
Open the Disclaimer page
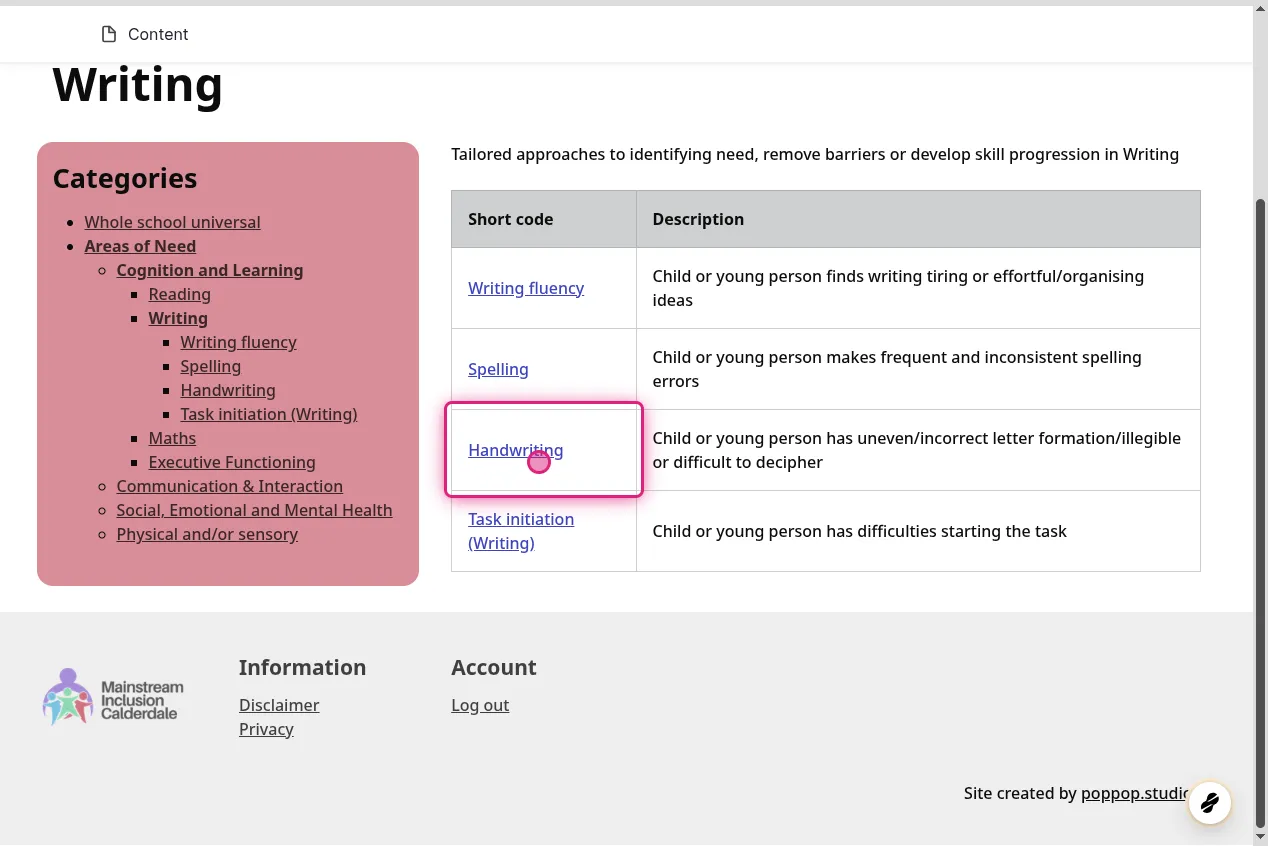coord(279,705)
